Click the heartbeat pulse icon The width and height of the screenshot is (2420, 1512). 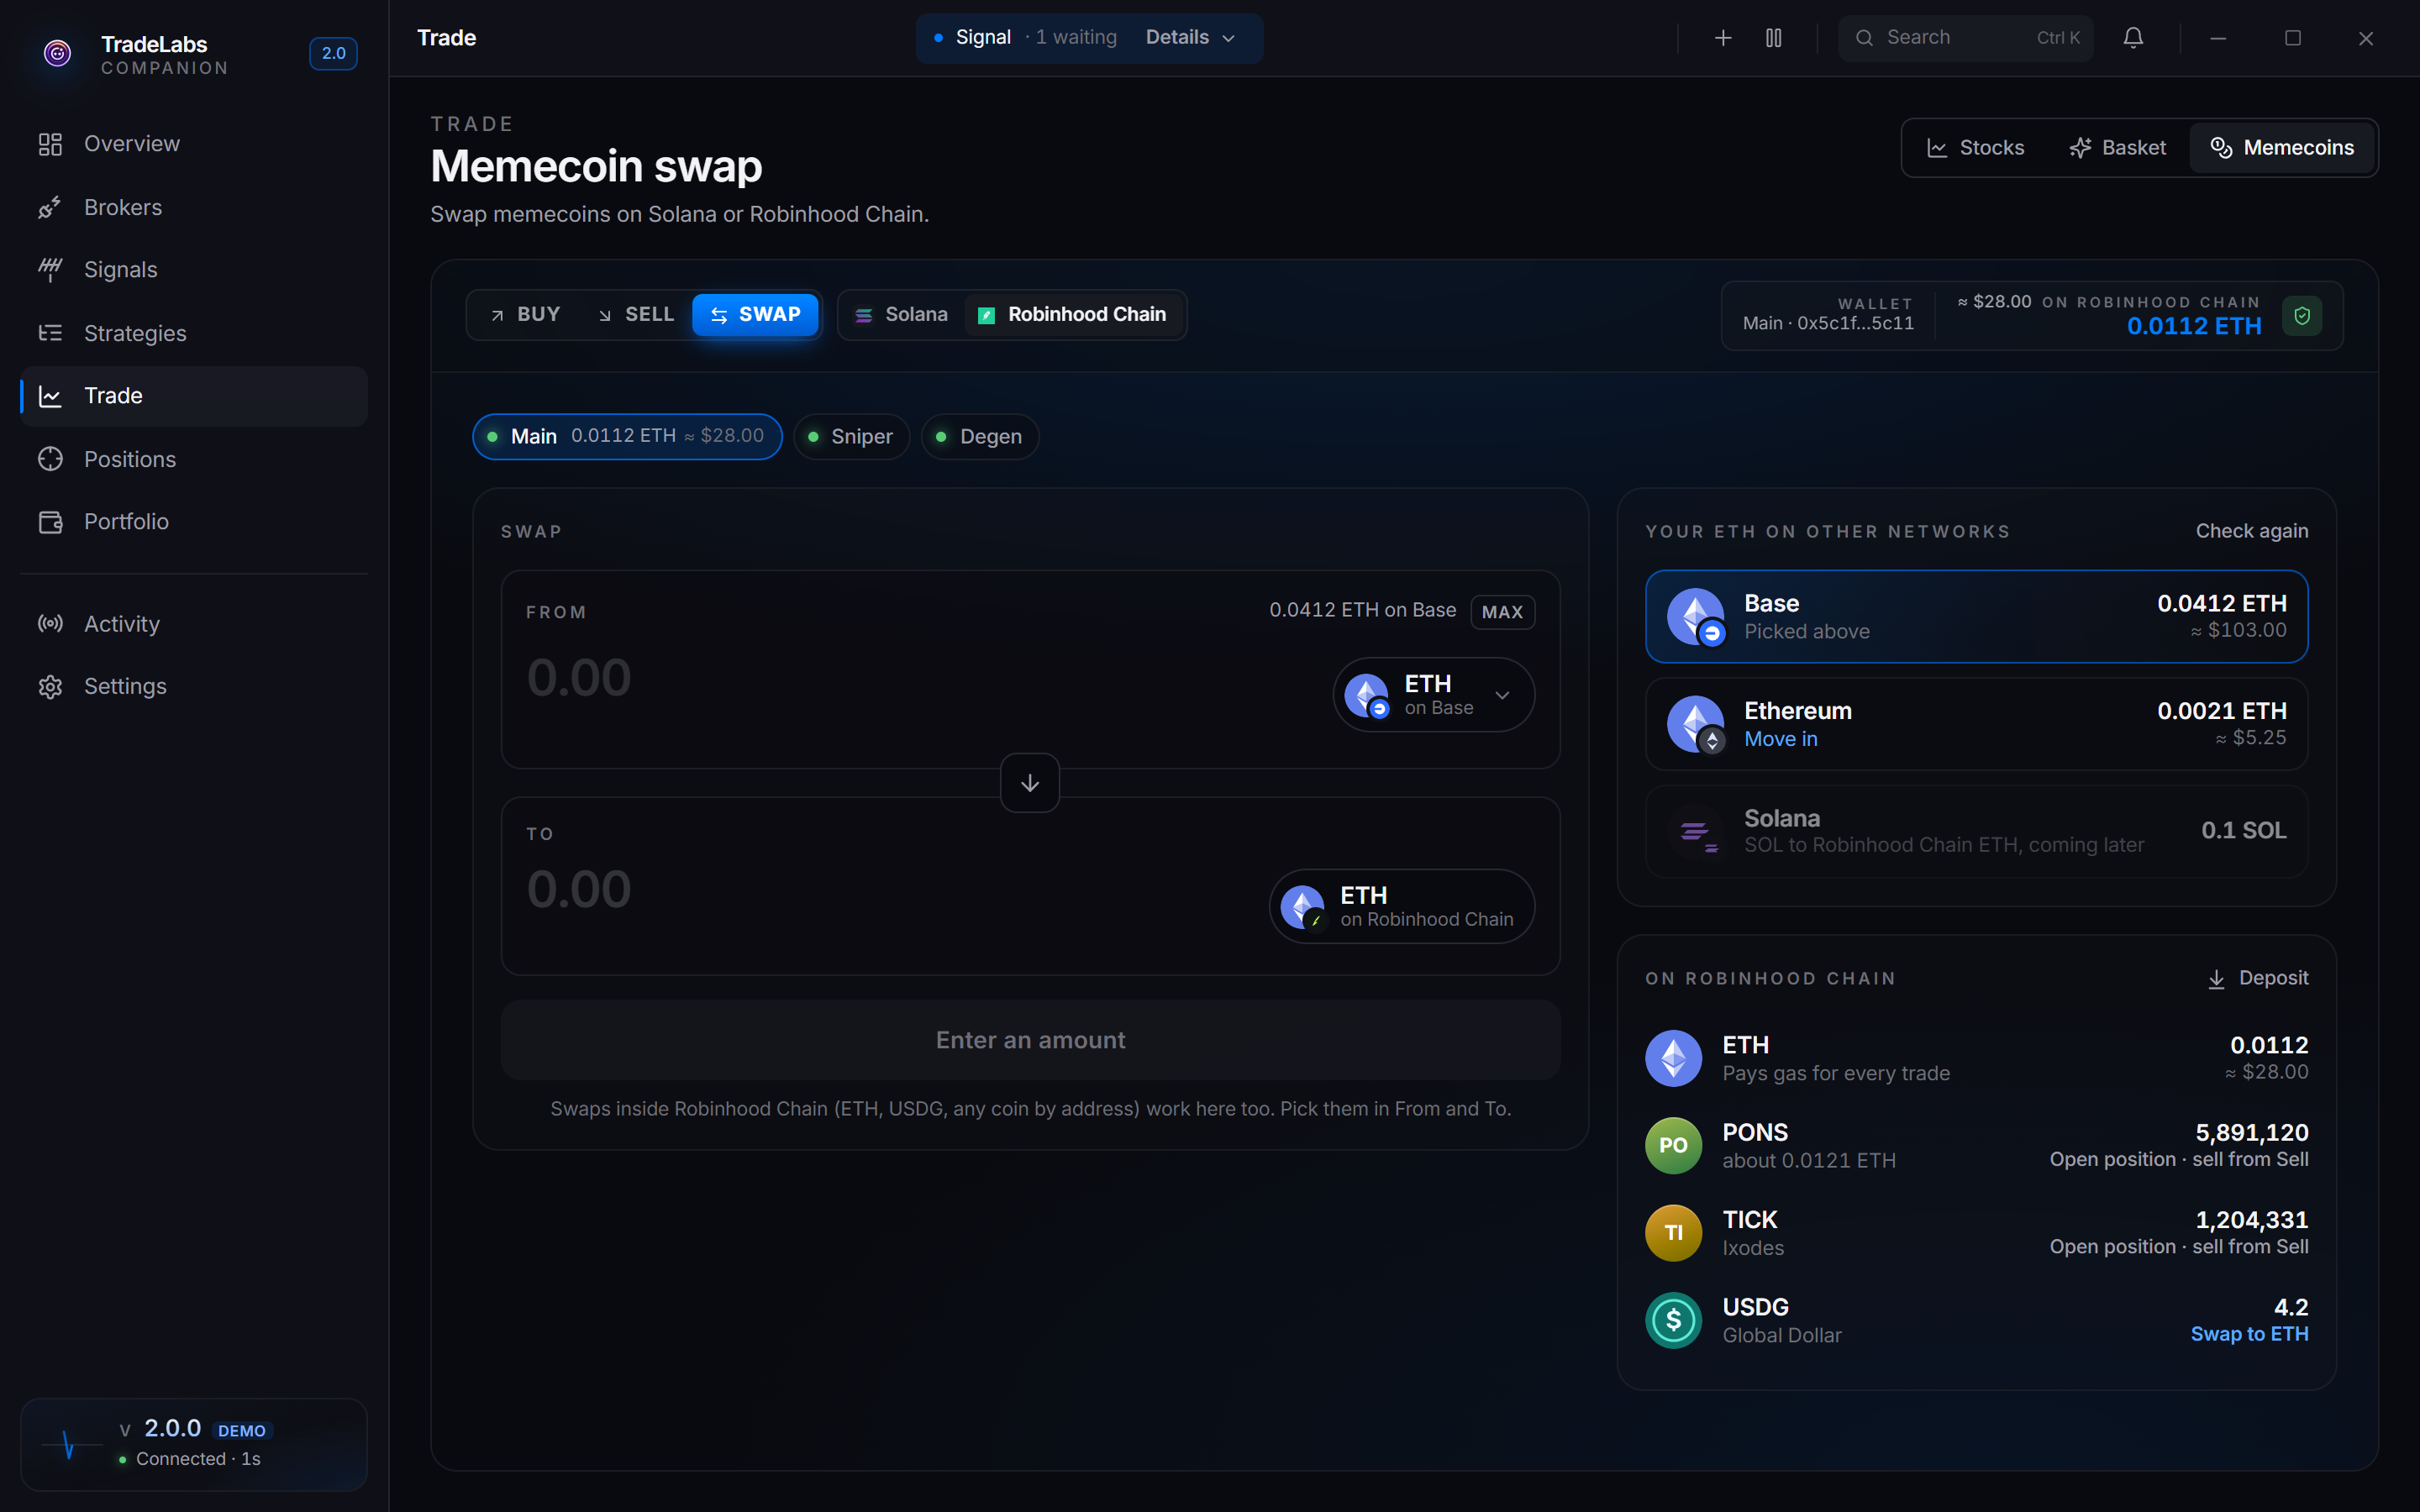click(x=70, y=1445)
